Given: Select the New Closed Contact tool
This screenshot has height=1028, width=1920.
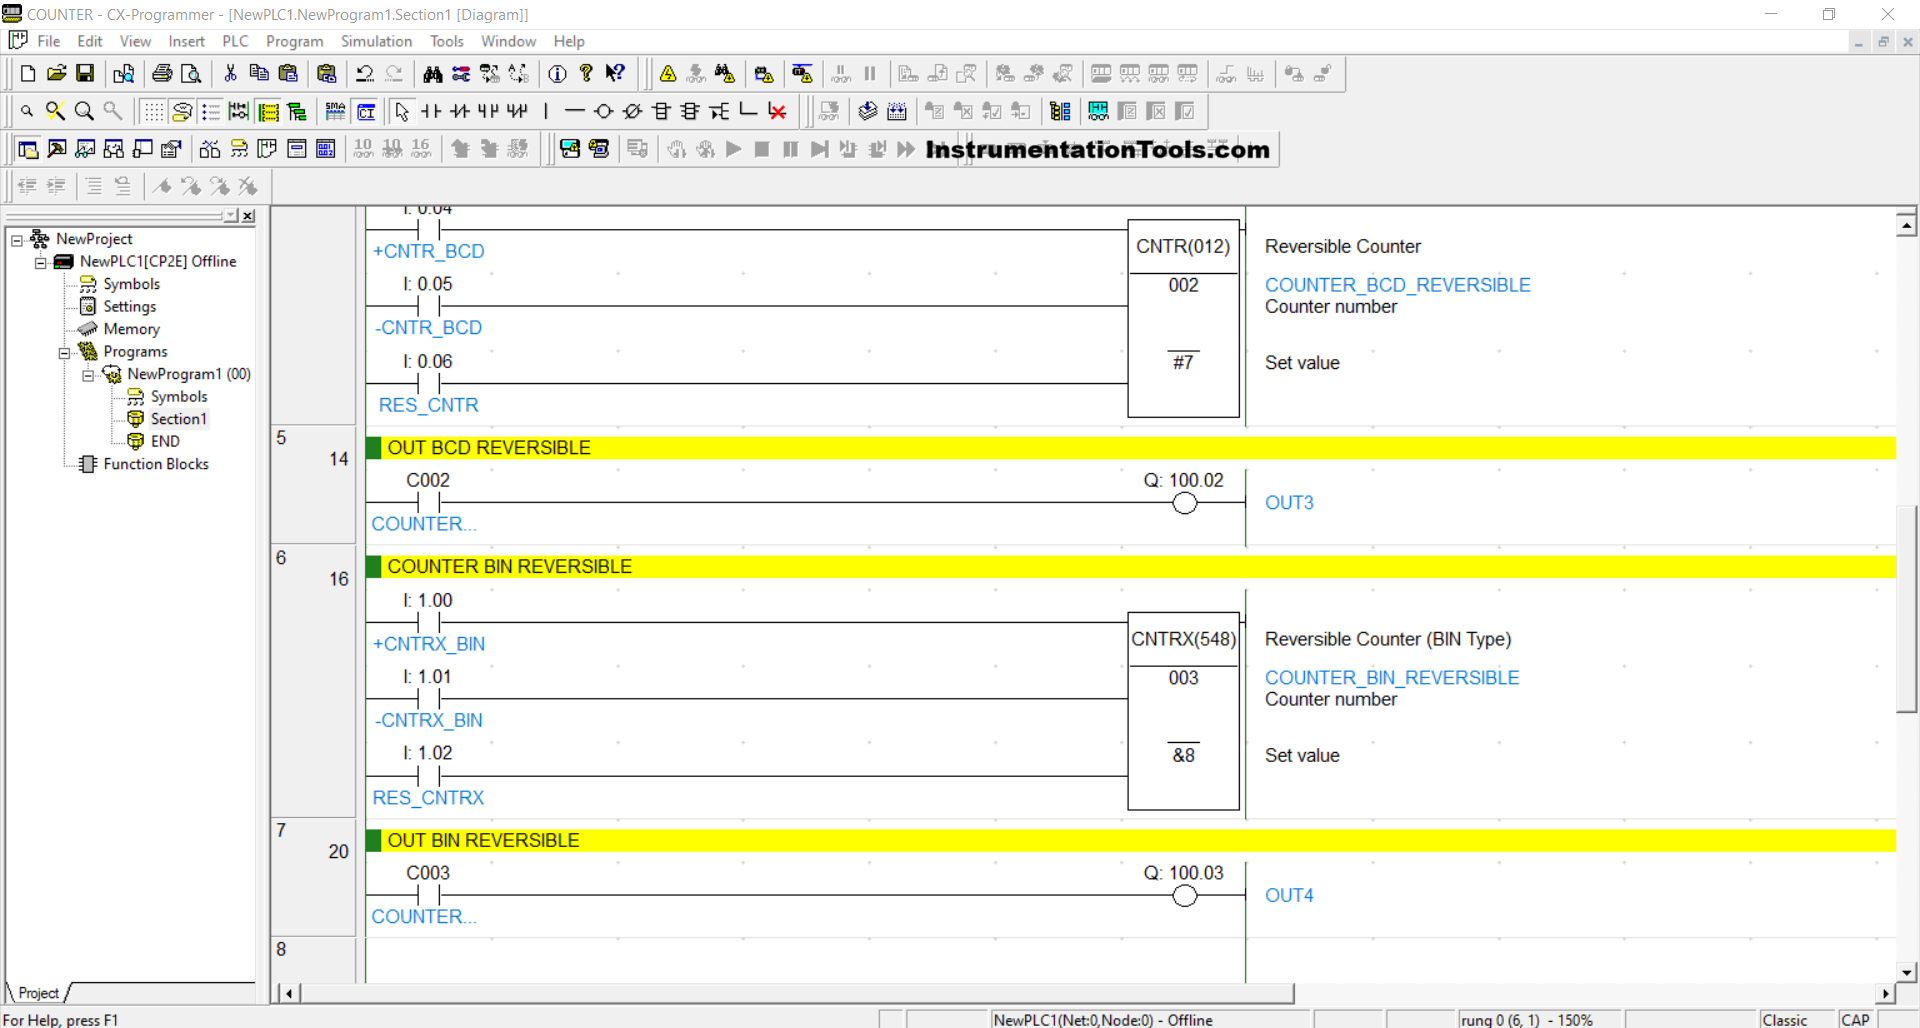Looking at the screenshot, I should pos(460,111).
